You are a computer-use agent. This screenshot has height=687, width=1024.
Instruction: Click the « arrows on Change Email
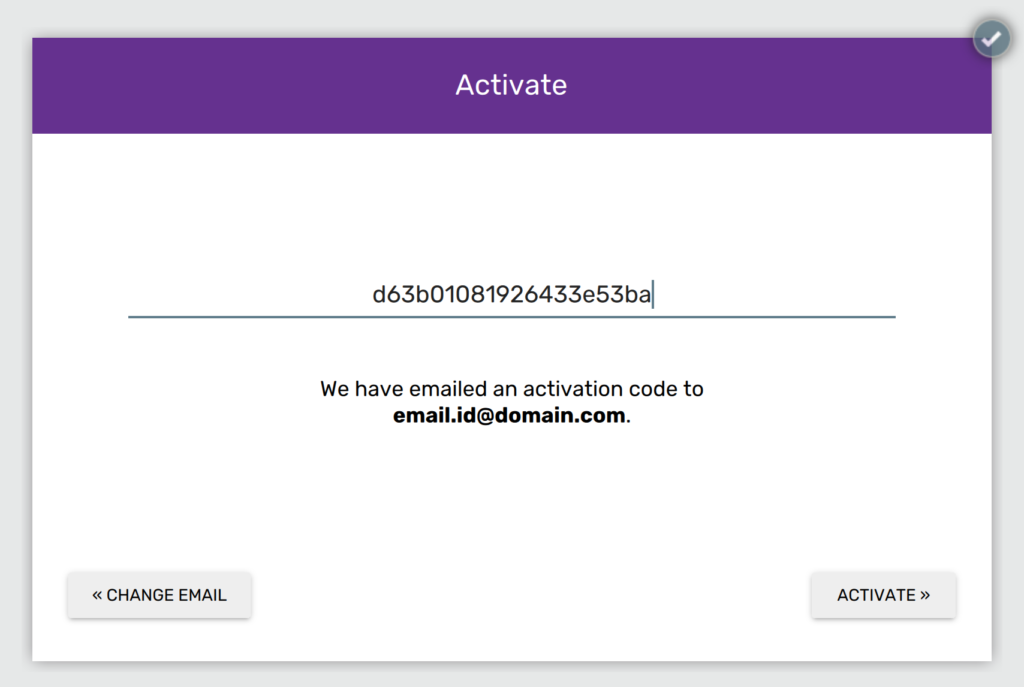[x=97, y=595]
